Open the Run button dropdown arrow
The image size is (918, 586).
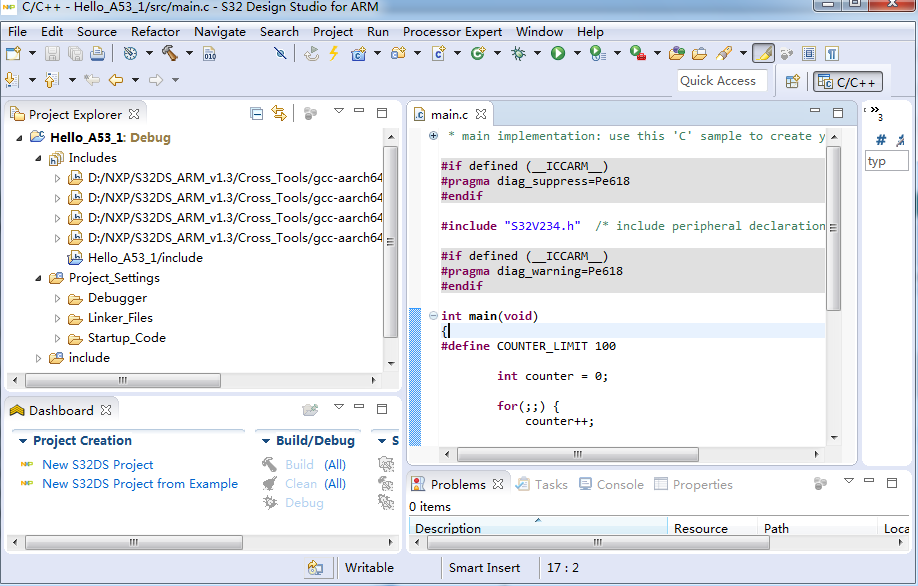click(577, 54)
